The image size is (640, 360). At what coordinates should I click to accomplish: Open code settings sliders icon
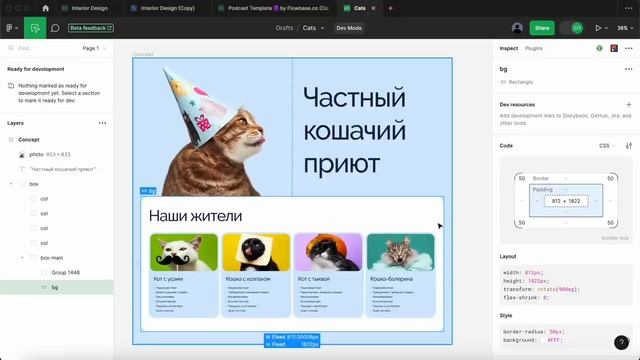[629, 146]
